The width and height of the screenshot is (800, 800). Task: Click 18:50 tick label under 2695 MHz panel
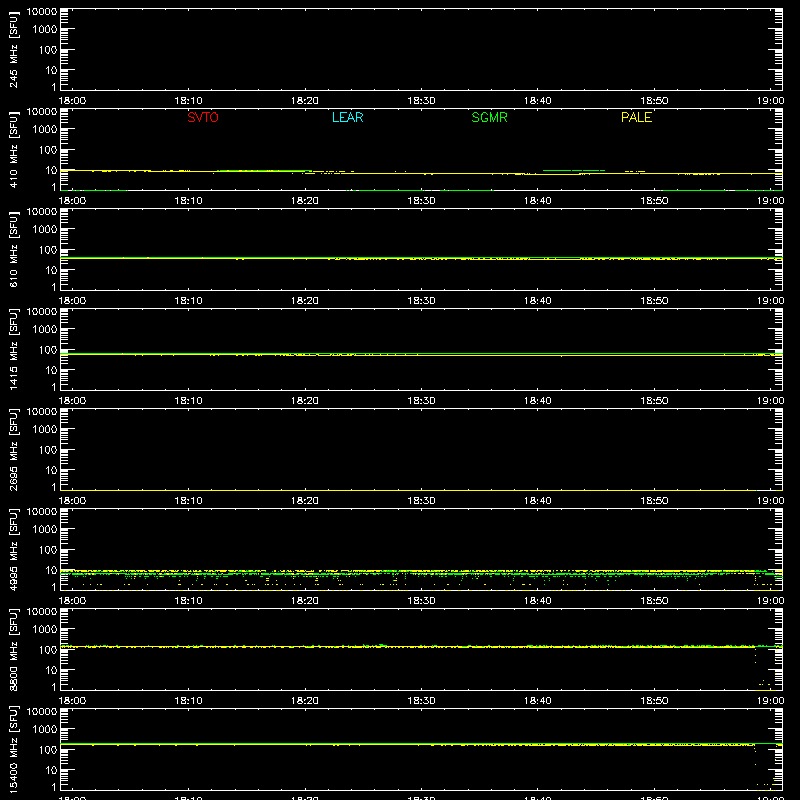(x=654, y=501)
